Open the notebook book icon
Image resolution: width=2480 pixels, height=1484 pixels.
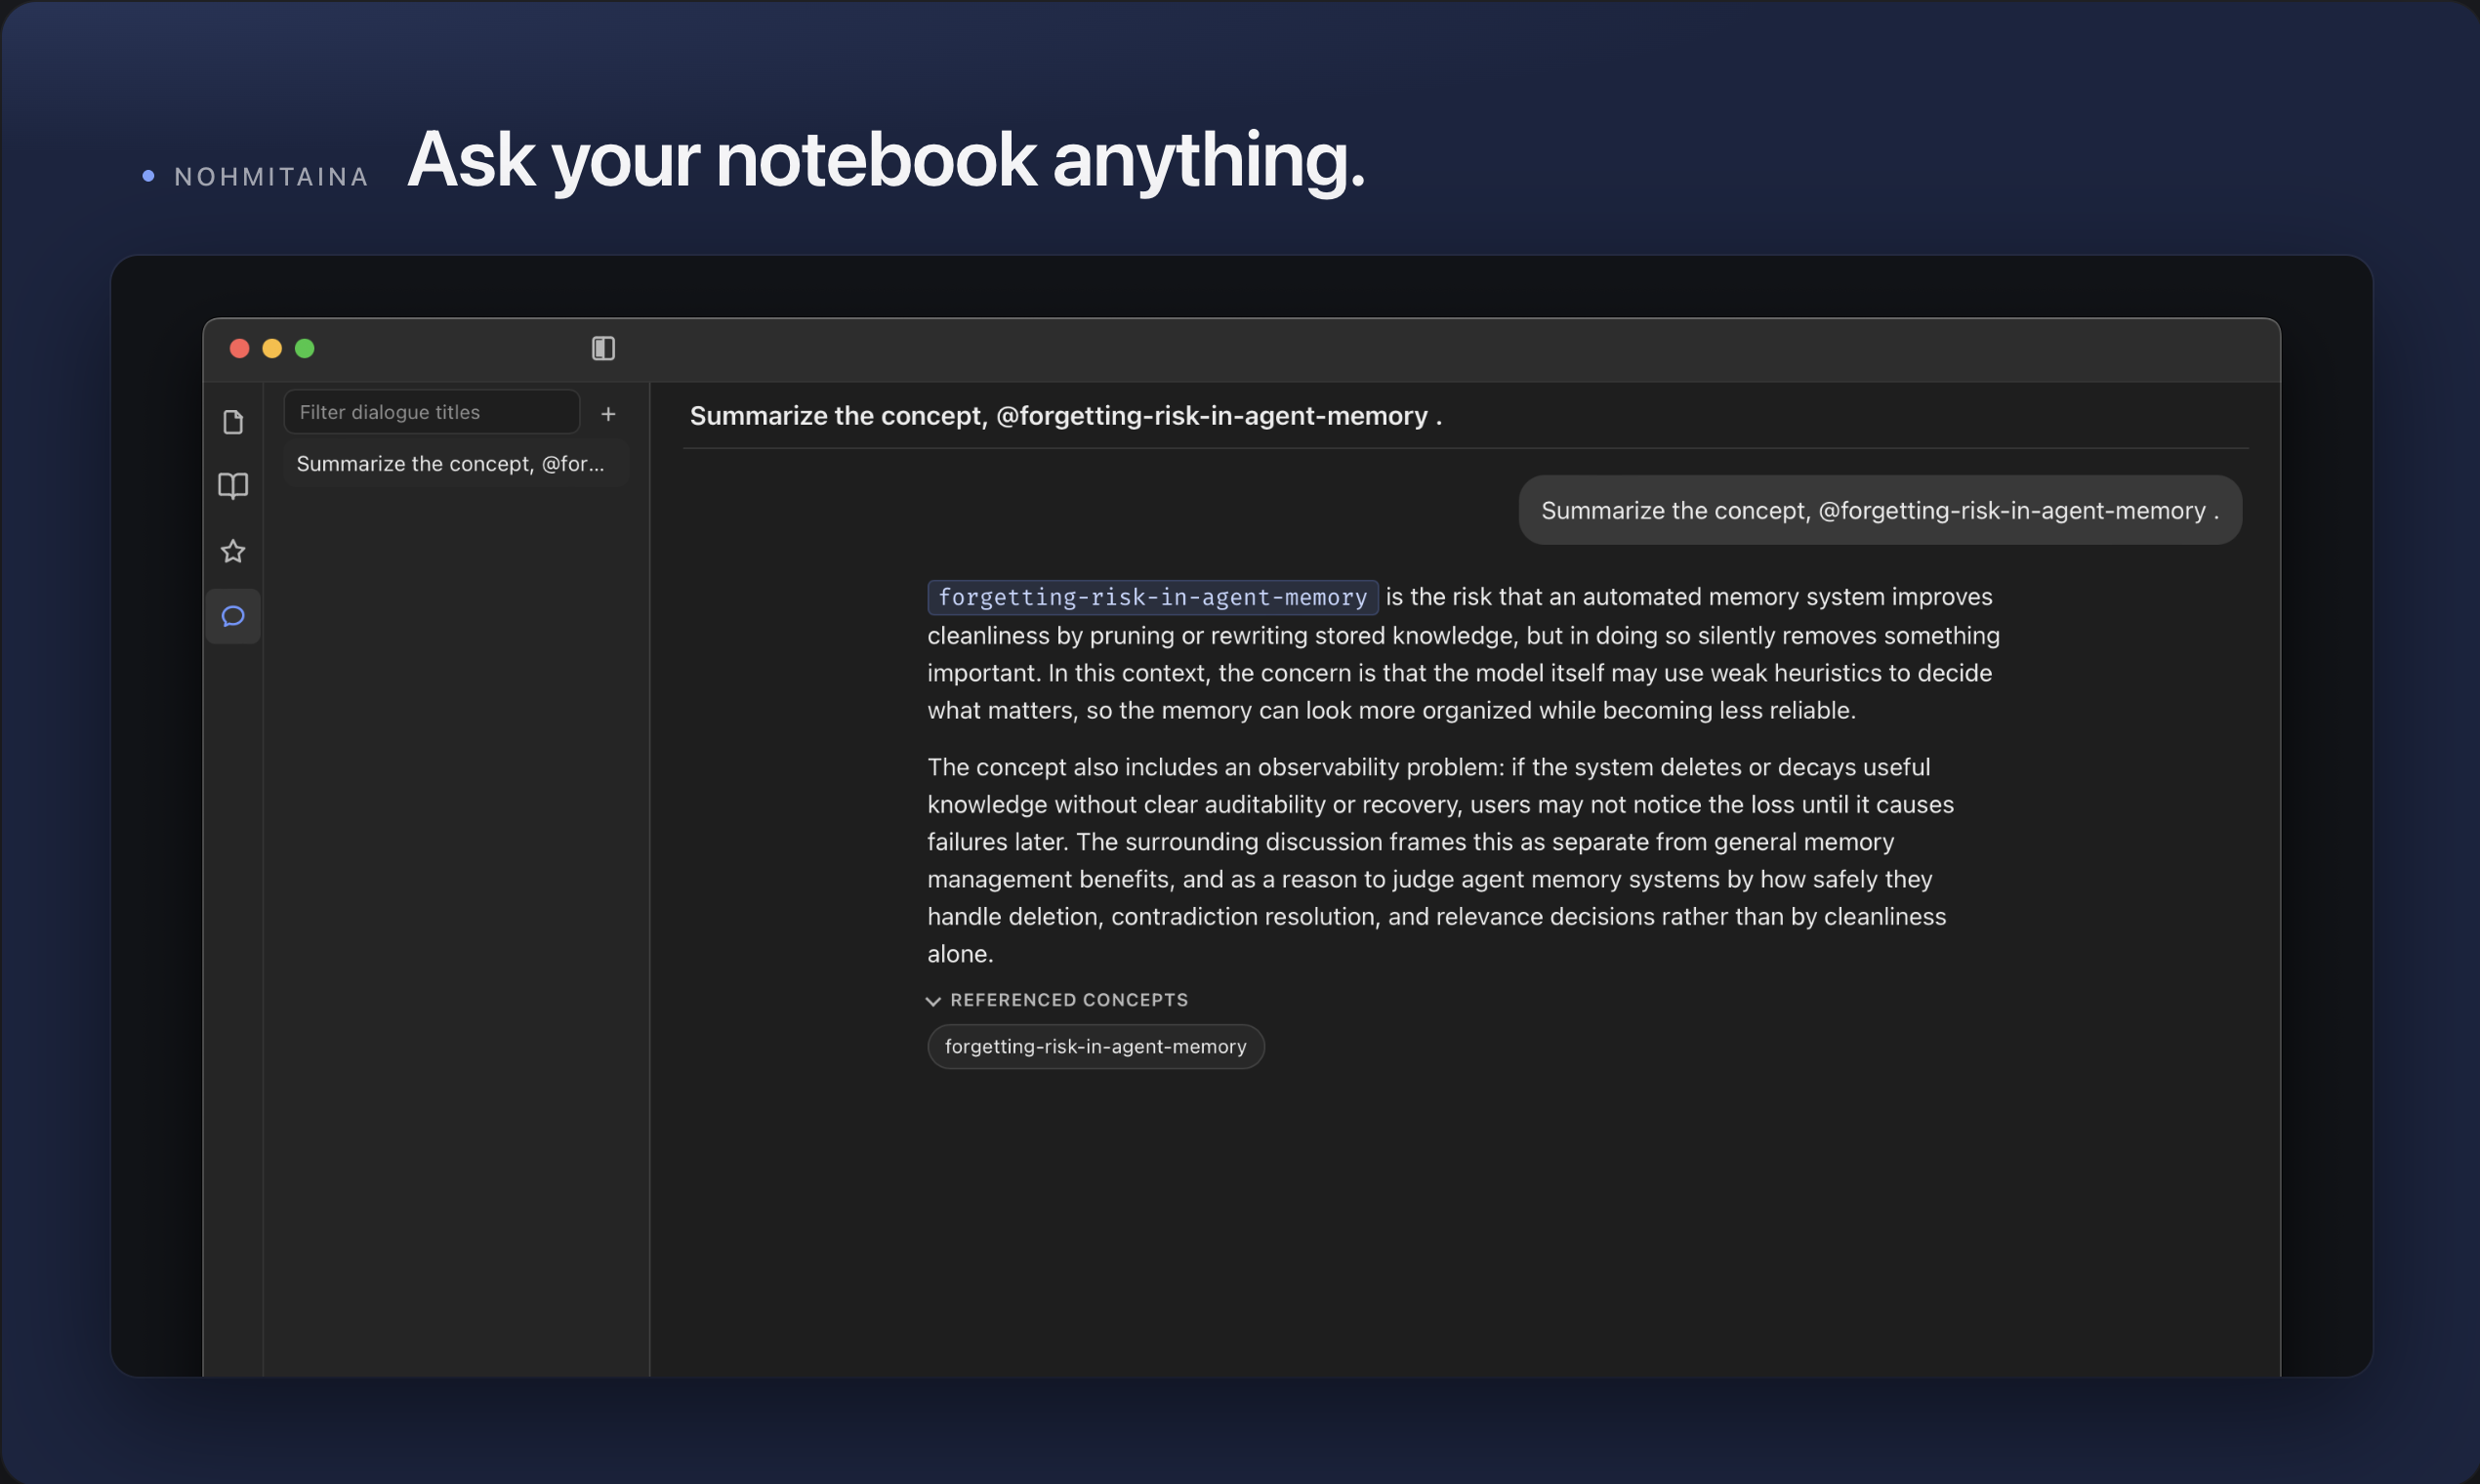click(233, 486)
